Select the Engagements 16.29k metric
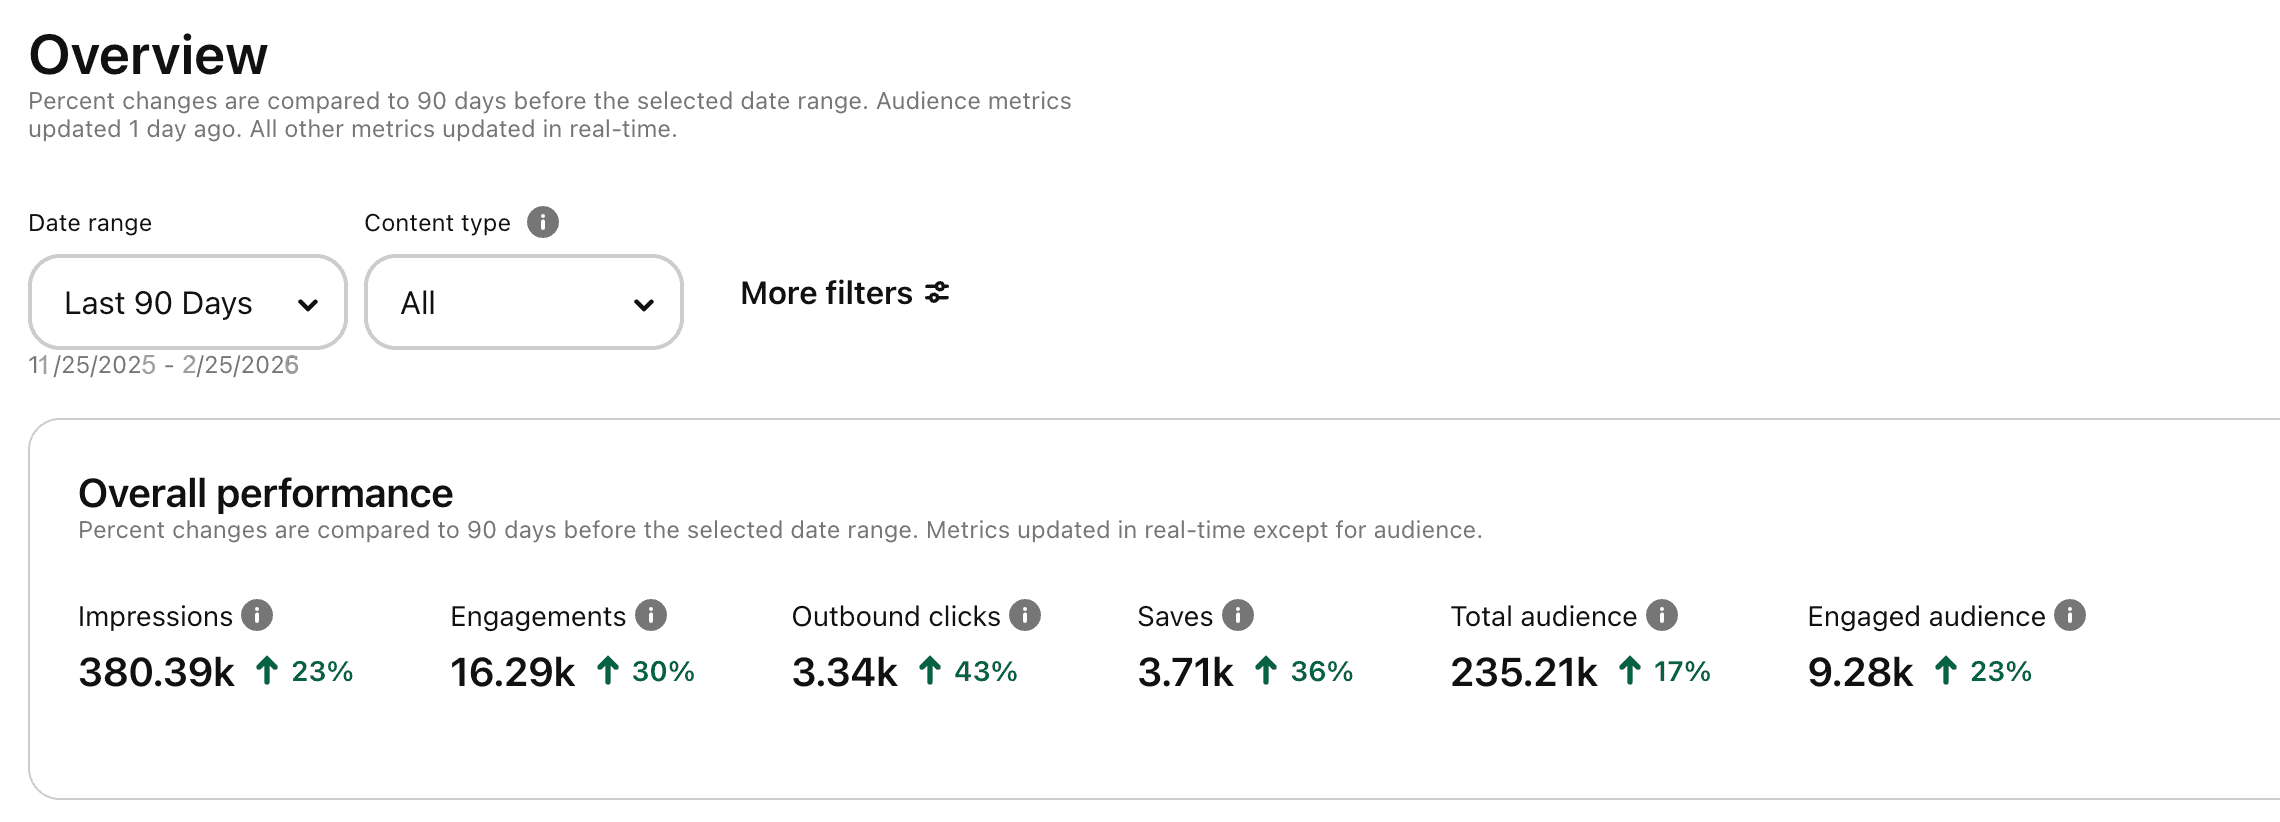Image resolution: width=2280 pixels, height=822 pixels. tap(513, 672)
